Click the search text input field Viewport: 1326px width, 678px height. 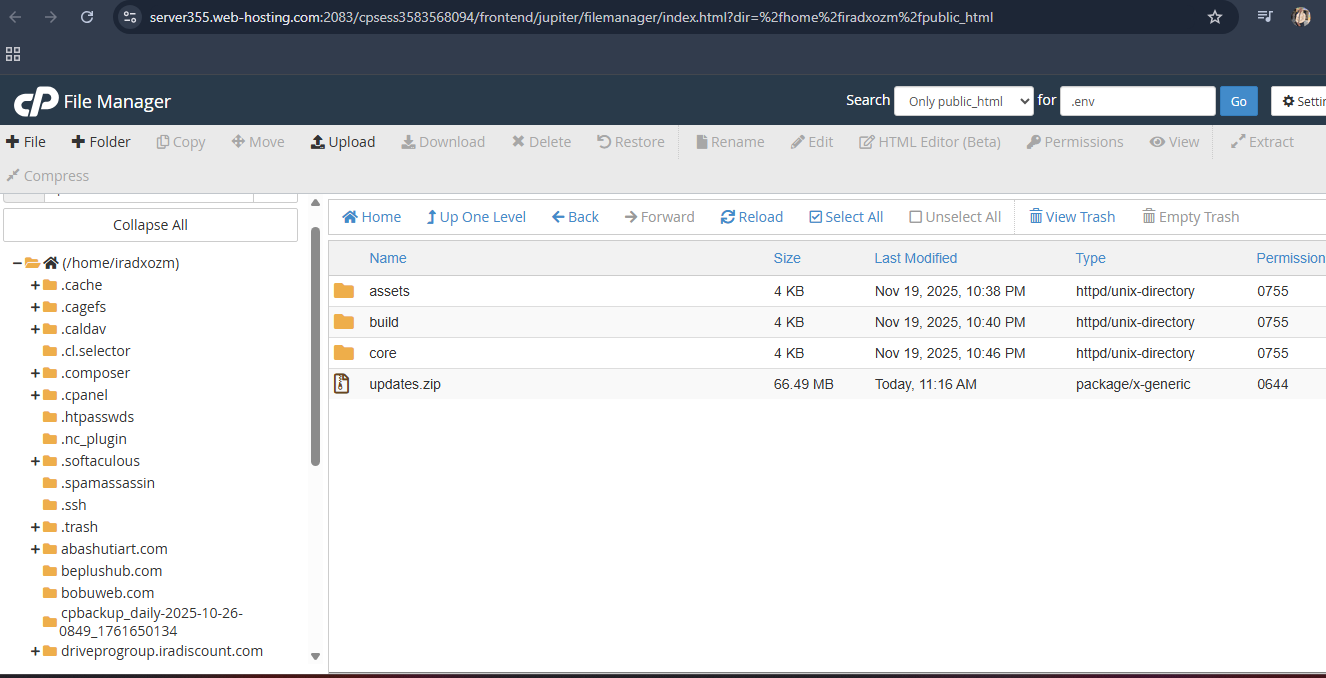[x=1137, y=101]
